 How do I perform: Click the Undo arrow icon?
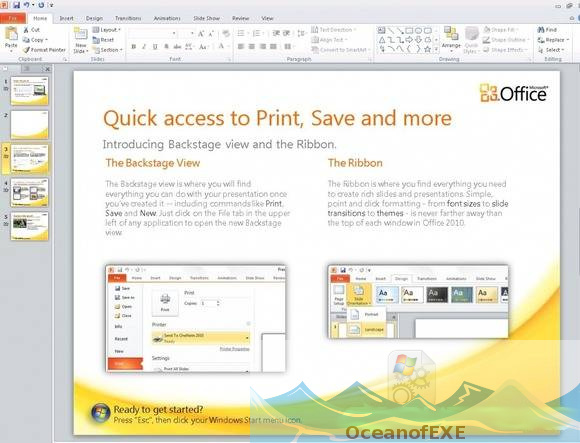[27, 5]
